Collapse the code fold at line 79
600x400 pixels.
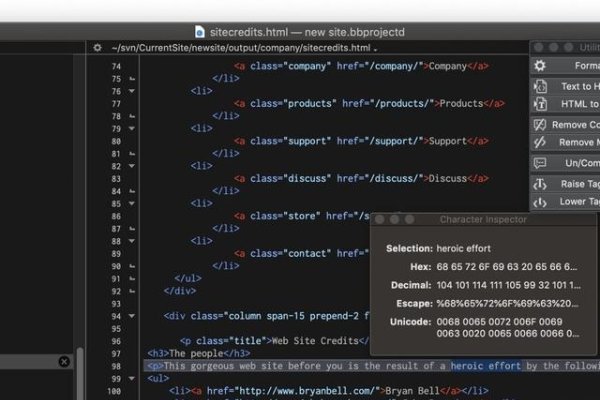click(x=132, y=128)
